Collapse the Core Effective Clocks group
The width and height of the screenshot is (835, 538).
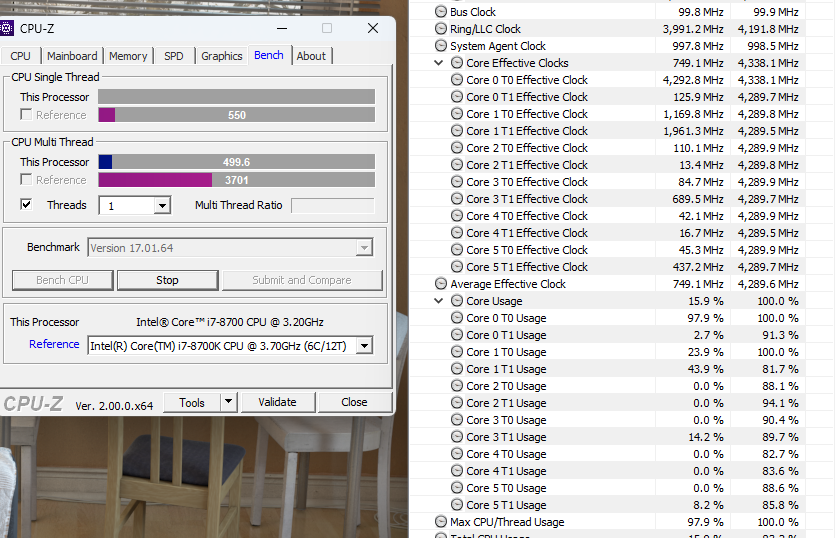[439, 62]
